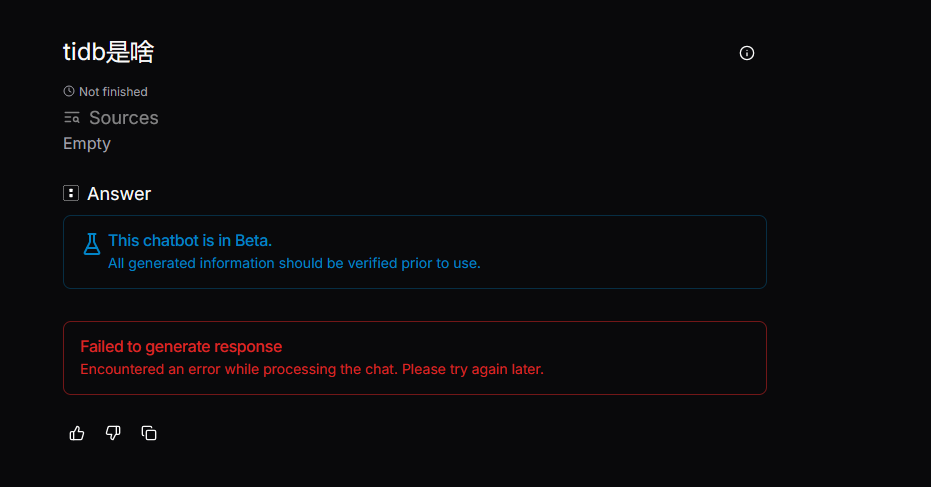Click the question title "tidb是啥"
The width and height of the screenshot is (931, 487).
pyautogui.click(x=108, y=53)
